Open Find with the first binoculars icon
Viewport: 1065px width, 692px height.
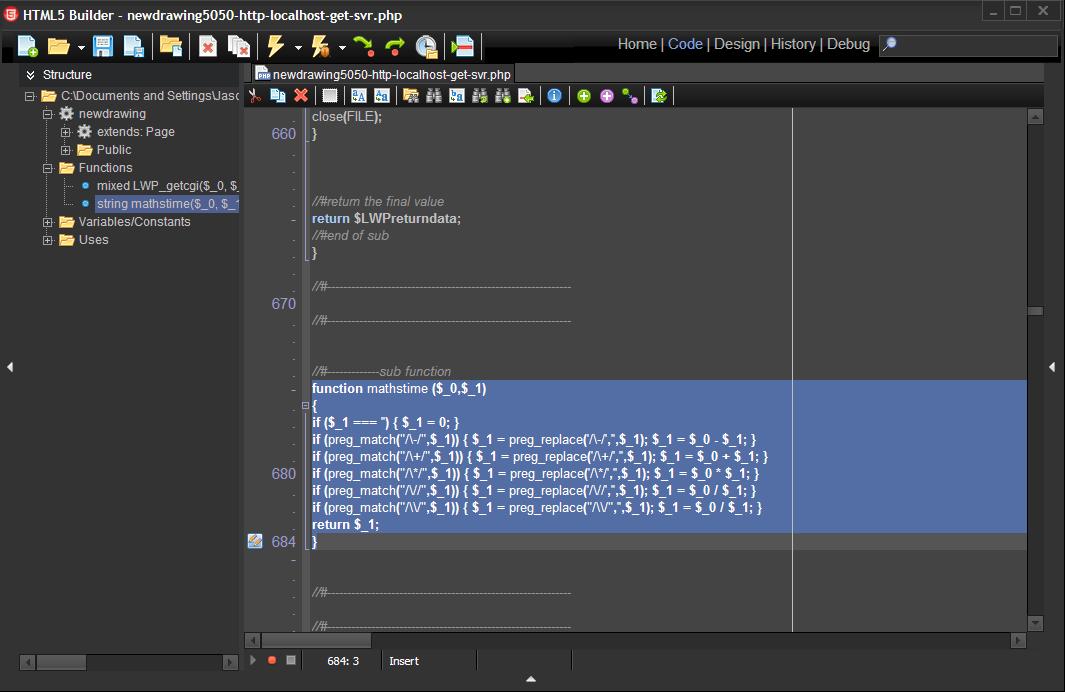pos(433,96)
